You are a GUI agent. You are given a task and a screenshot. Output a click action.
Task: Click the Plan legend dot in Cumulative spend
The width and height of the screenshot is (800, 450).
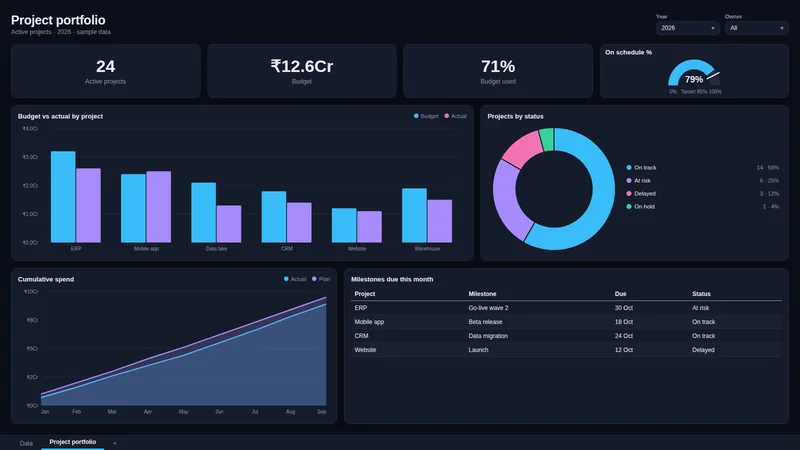click(314, 279)
